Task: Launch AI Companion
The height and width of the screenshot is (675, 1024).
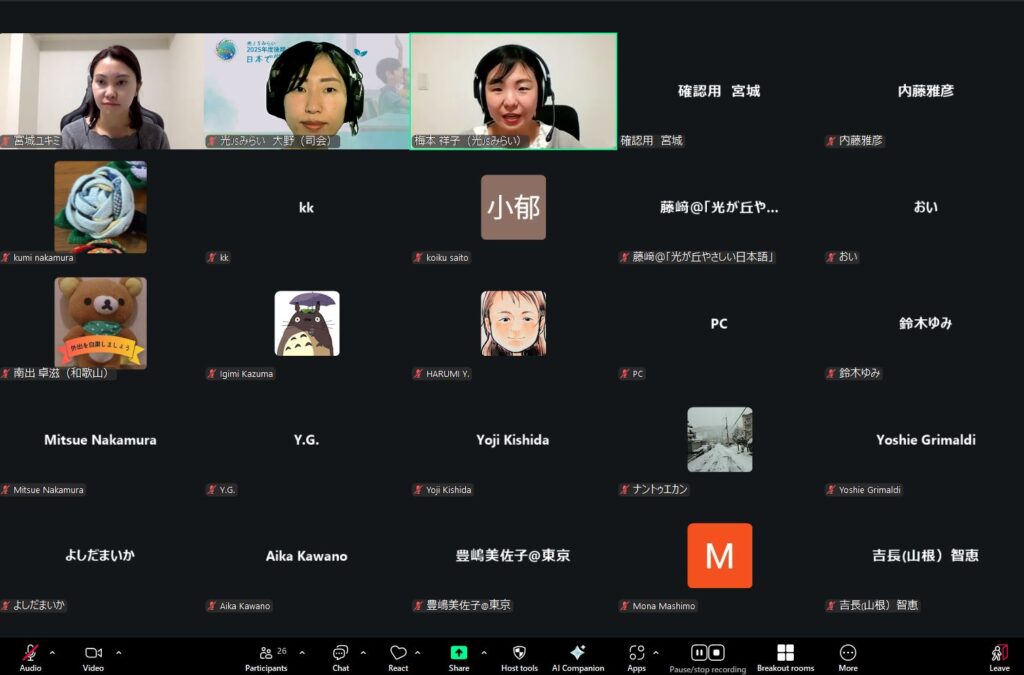Action: click(x=577, y=653)
